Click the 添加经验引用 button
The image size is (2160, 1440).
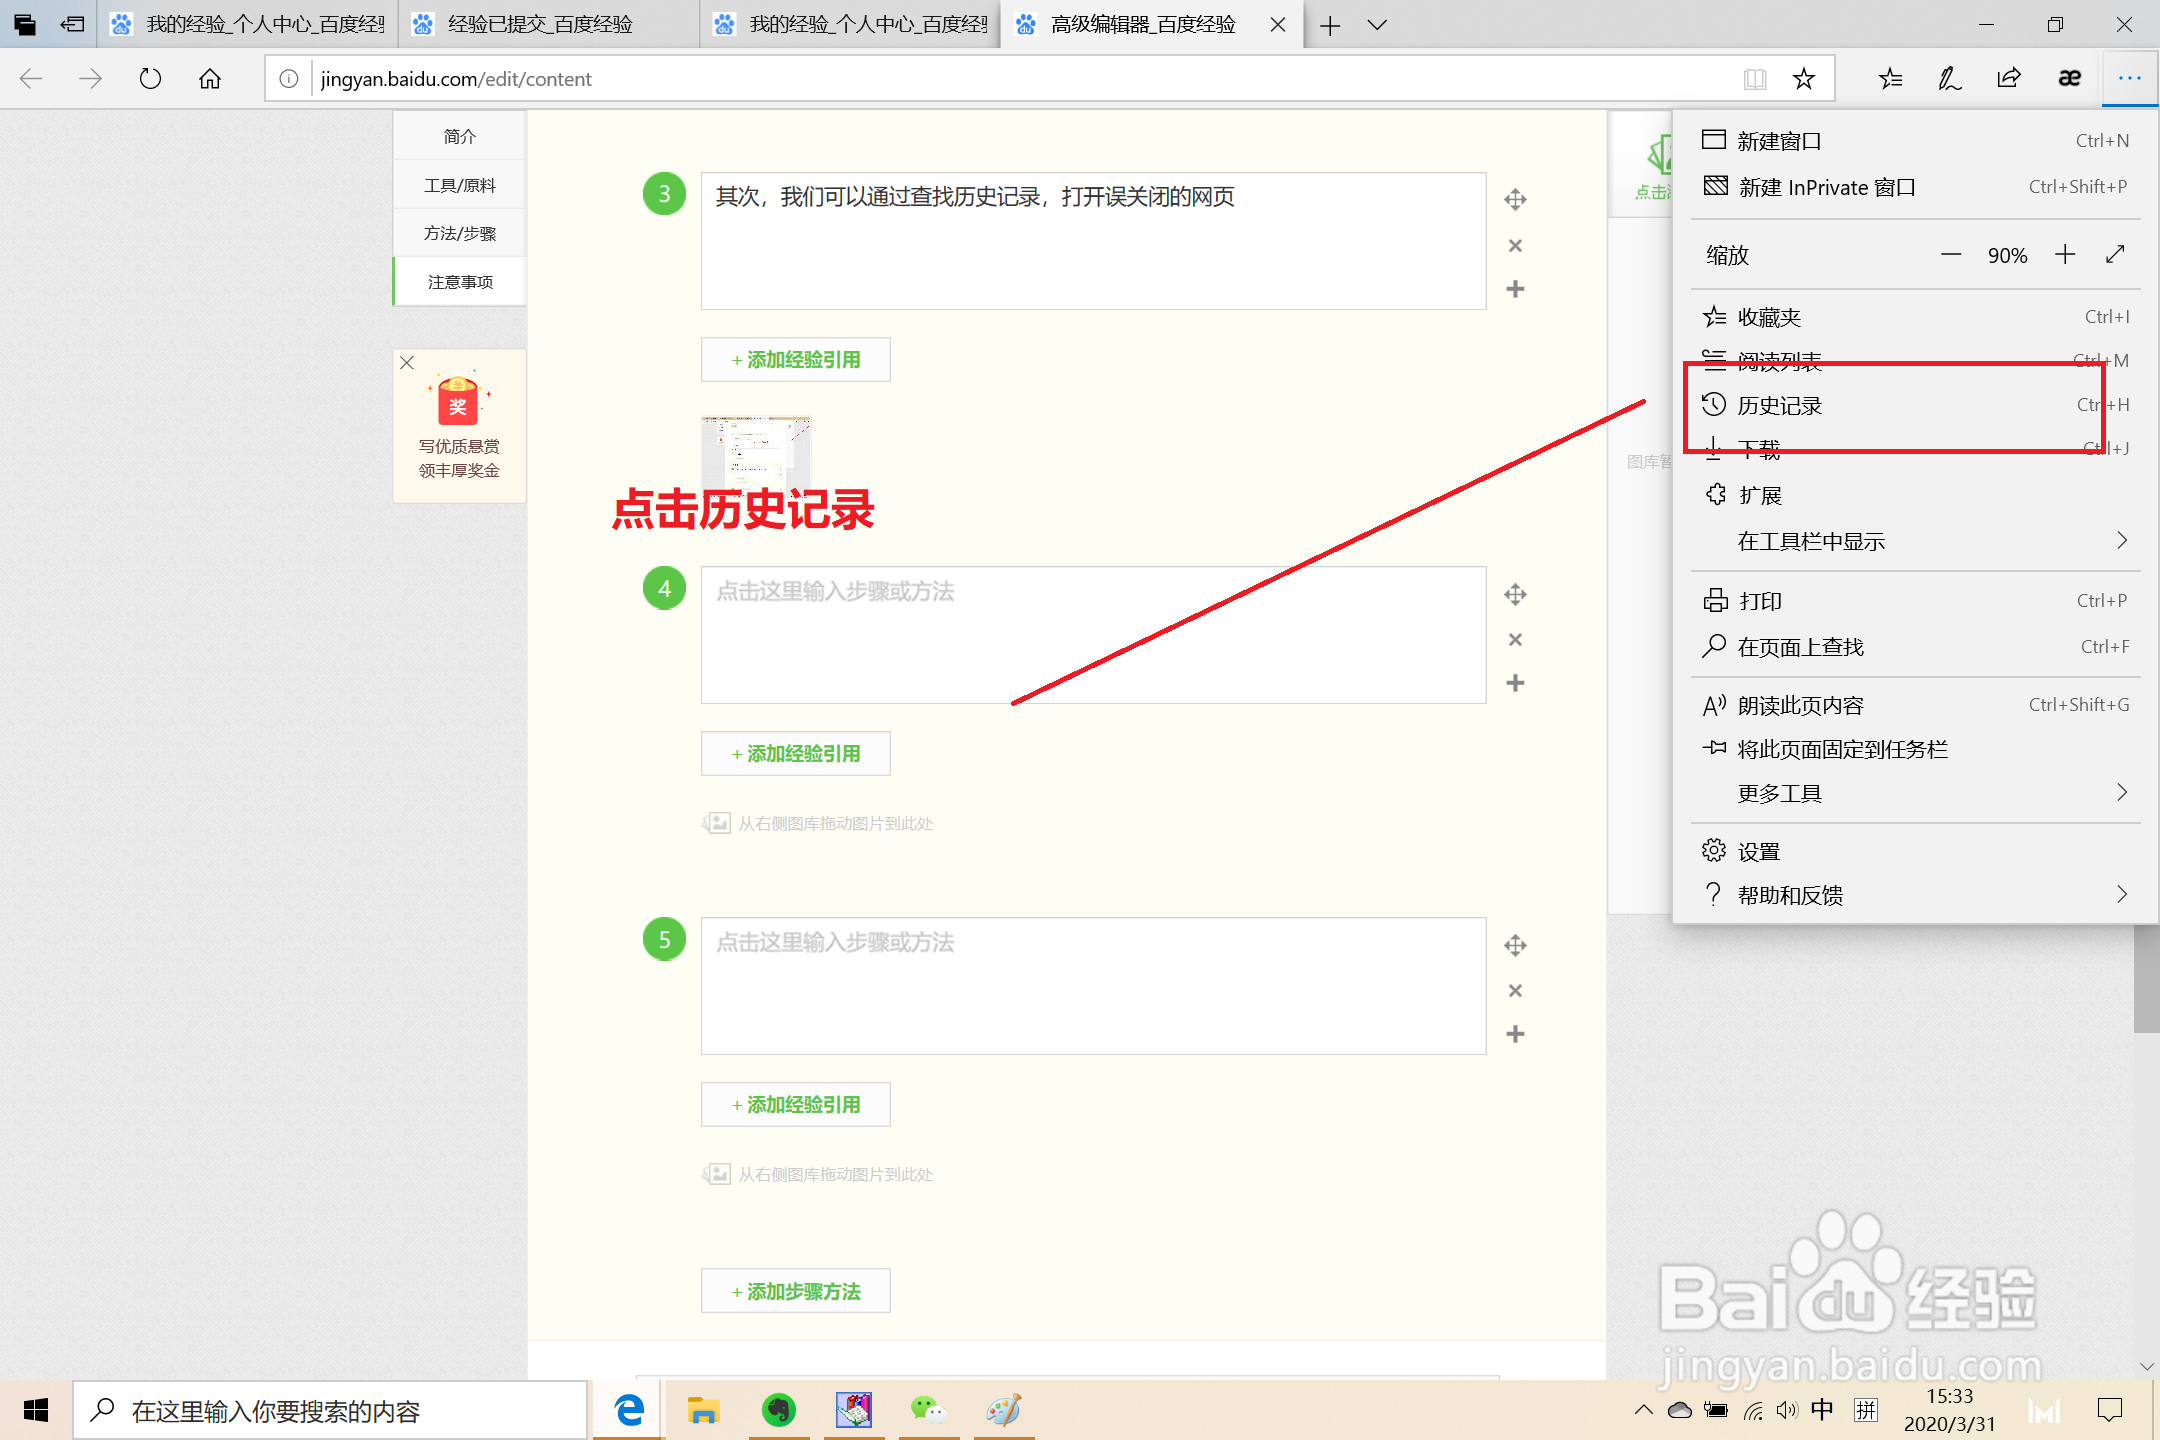[795, 359]
